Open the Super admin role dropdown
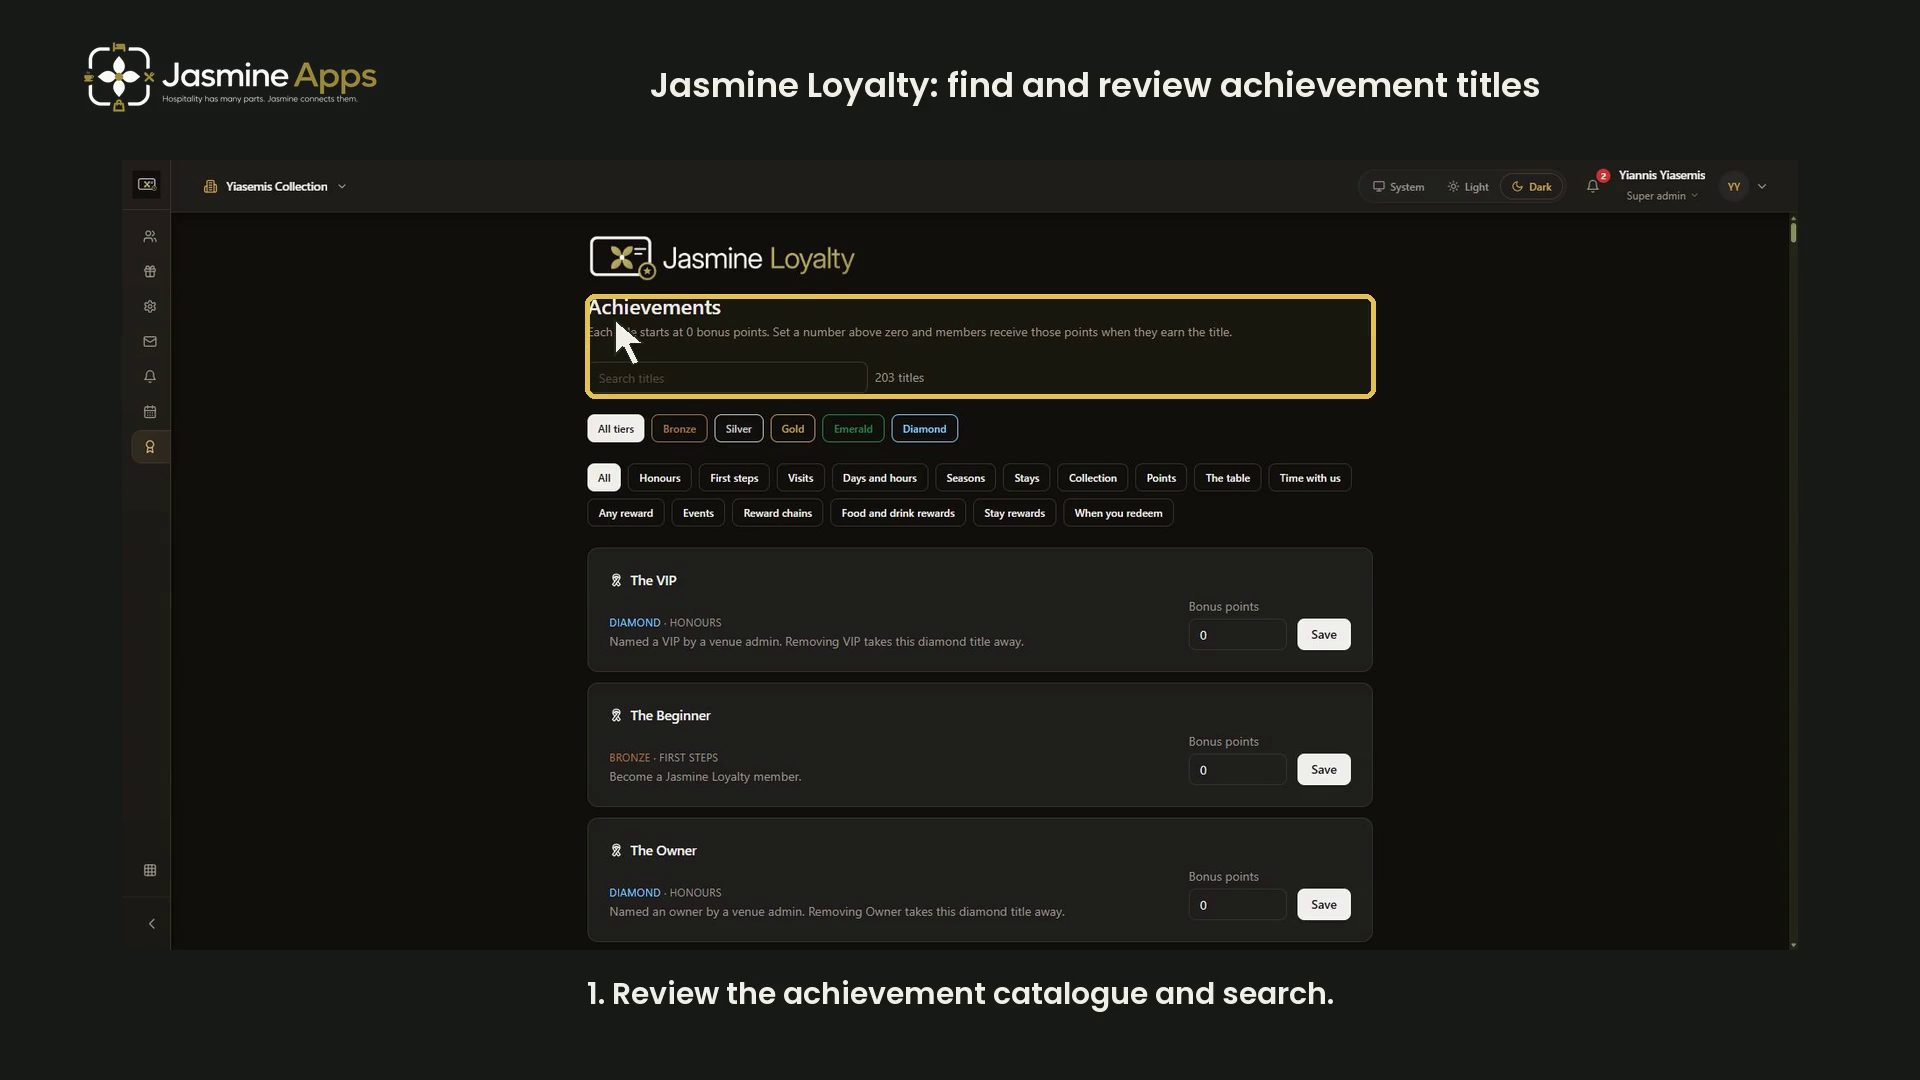 [x=1662, y=196]
